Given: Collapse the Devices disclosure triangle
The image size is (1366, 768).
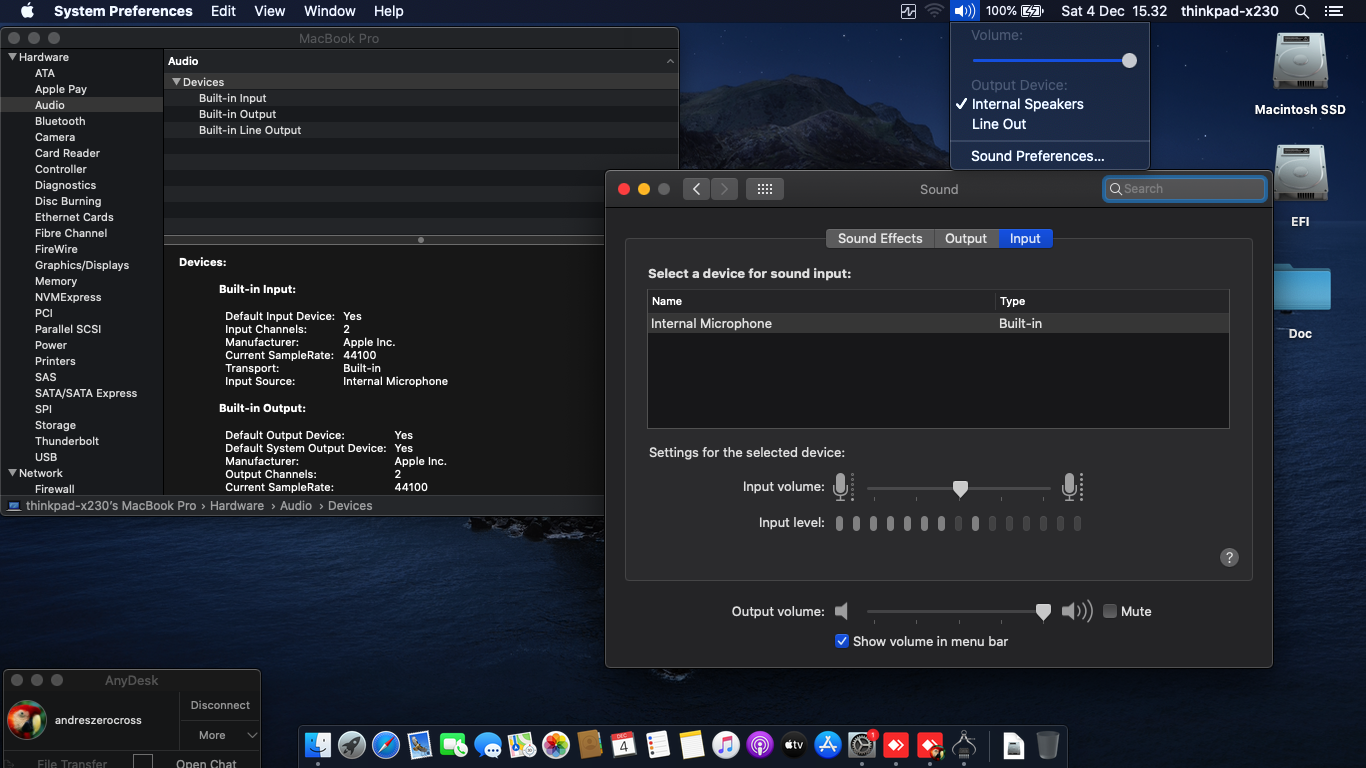Looking at the screenshot, I should tap(177, 82).
